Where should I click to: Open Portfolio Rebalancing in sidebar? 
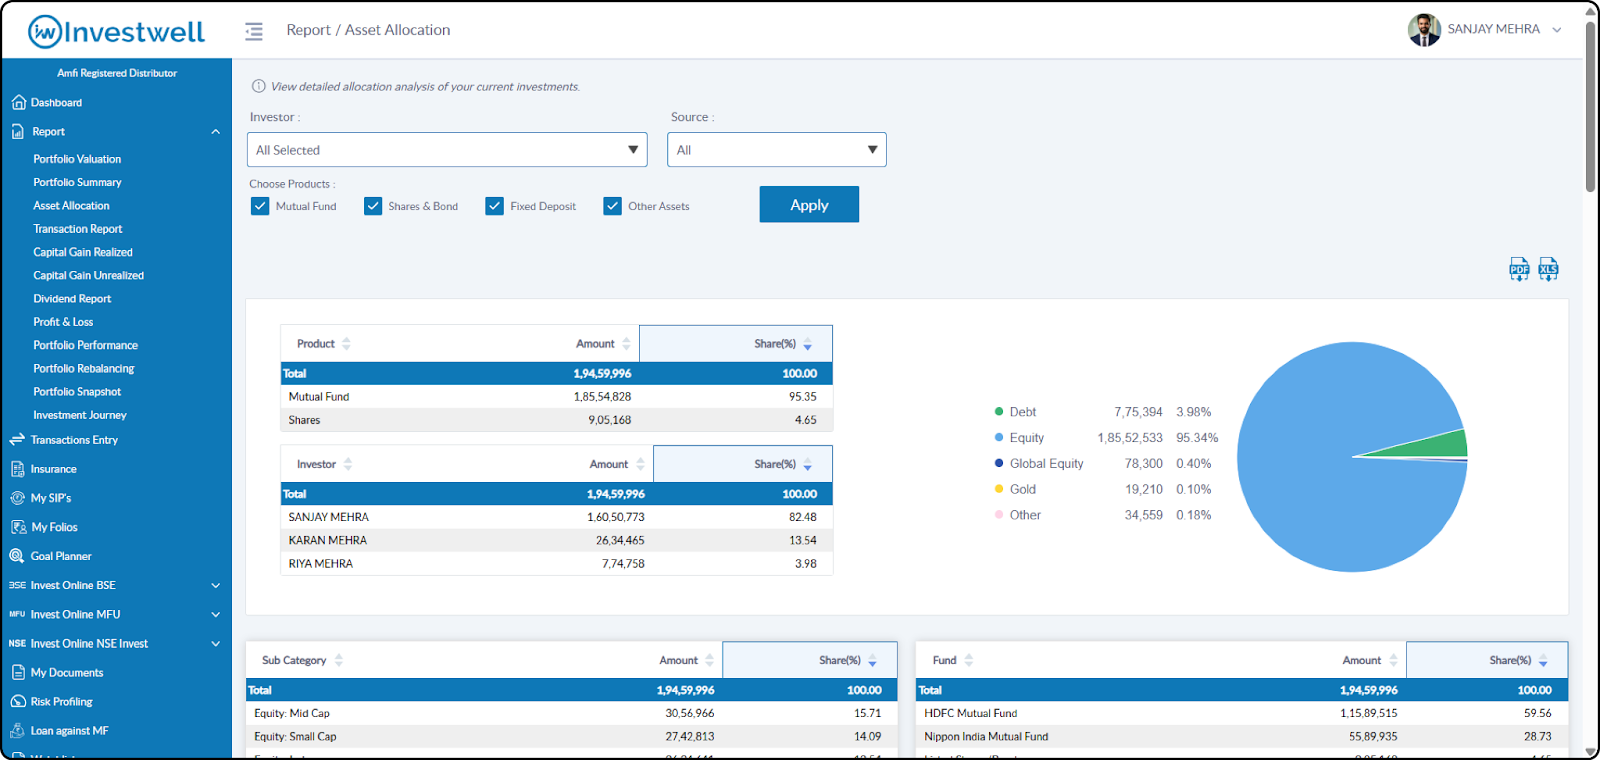[84, 368]
